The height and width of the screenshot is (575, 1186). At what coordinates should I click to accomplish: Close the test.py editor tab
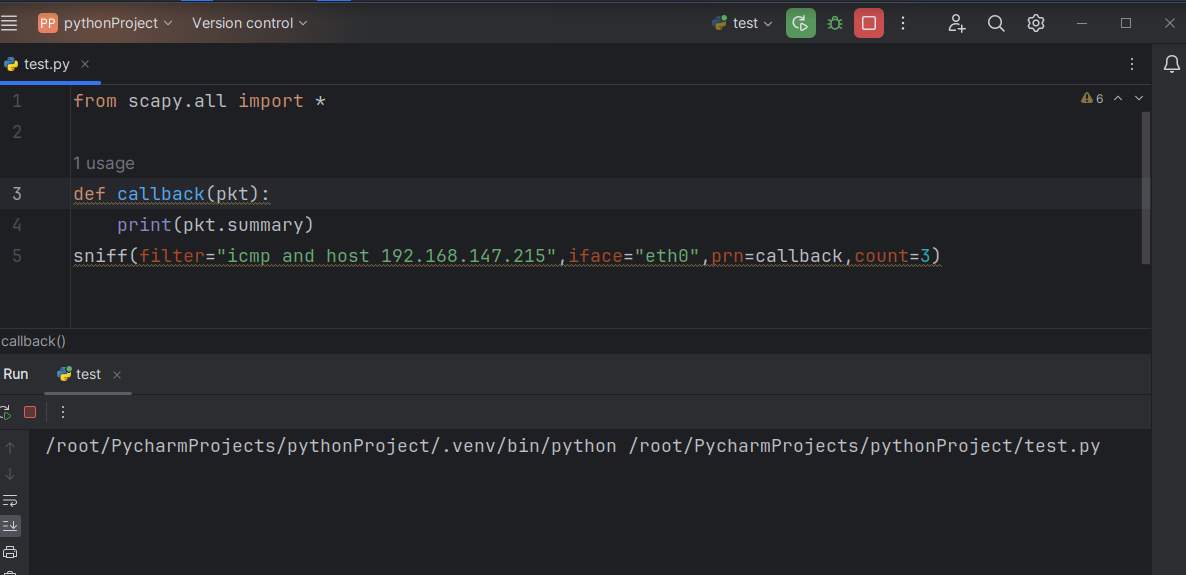(85, 64)
